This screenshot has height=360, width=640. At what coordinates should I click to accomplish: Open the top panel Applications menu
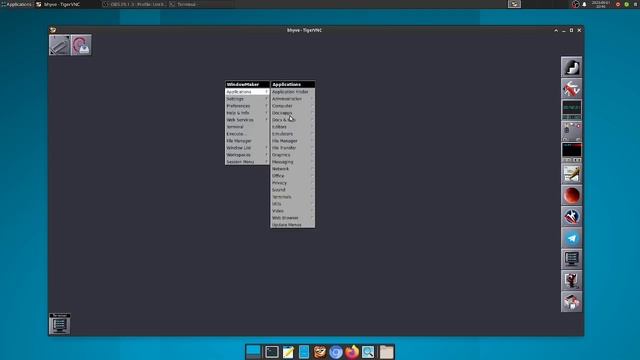click(16, 4)
